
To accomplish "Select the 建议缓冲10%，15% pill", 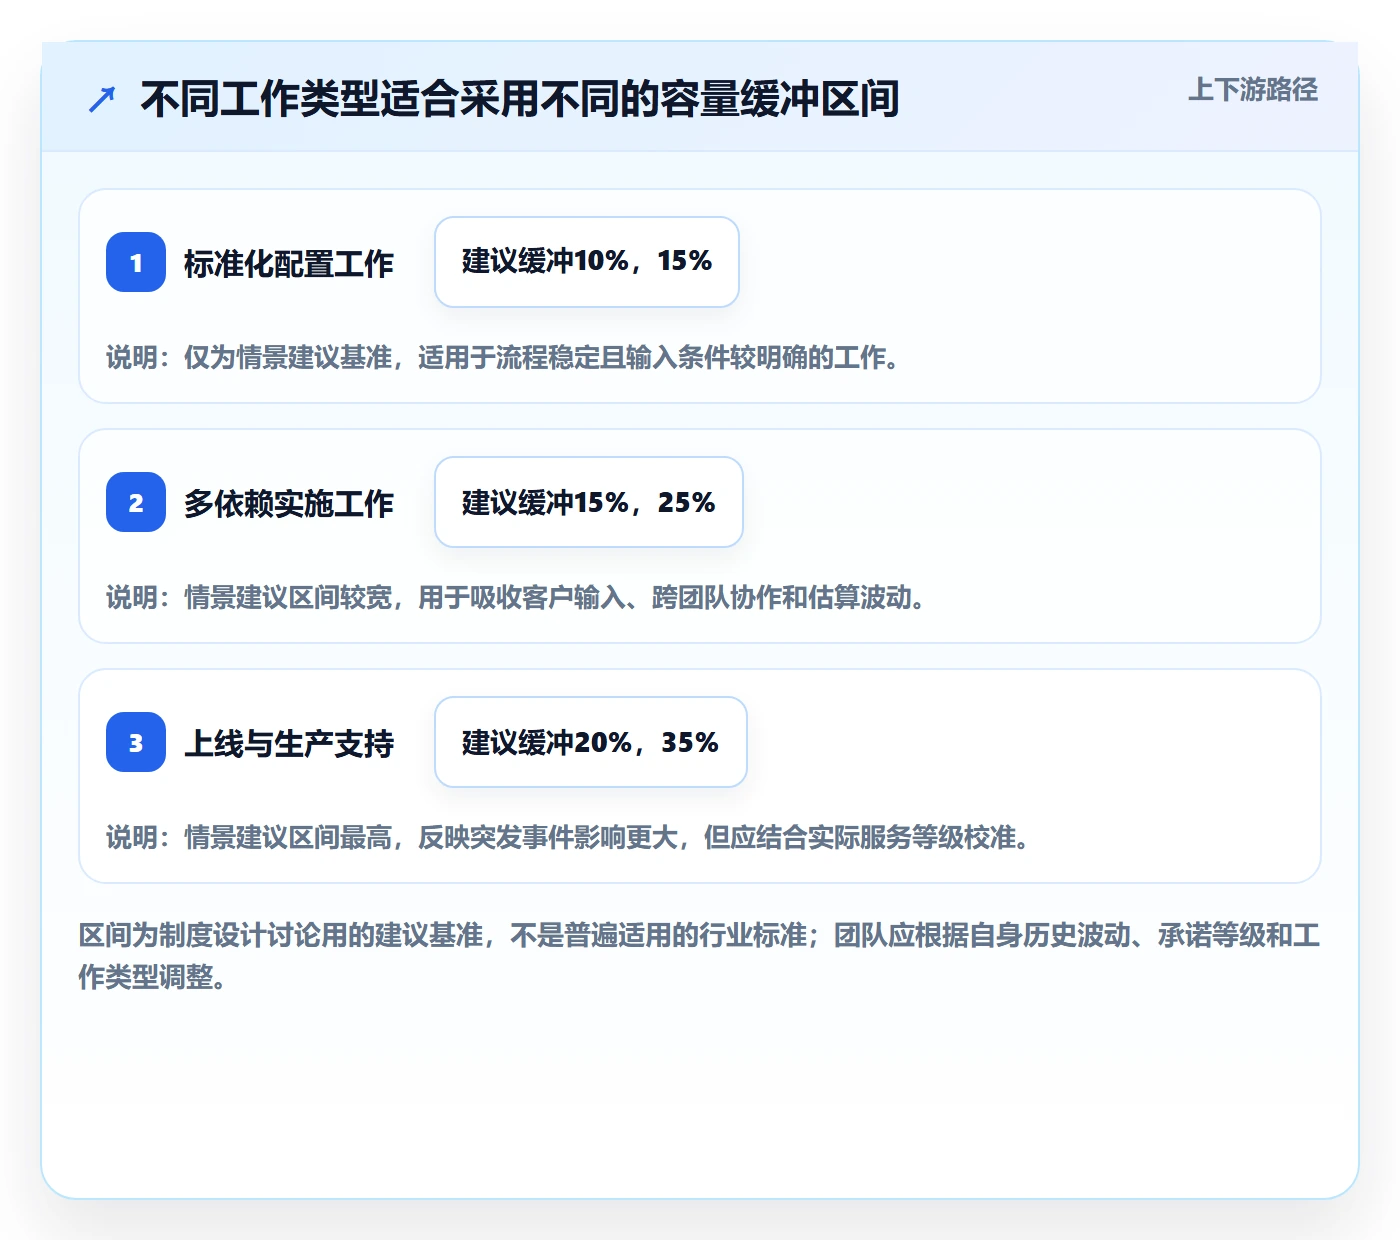I will [587, 262].
